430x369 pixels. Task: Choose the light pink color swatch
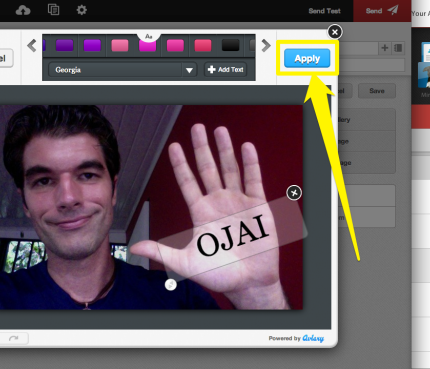[120, 45]
